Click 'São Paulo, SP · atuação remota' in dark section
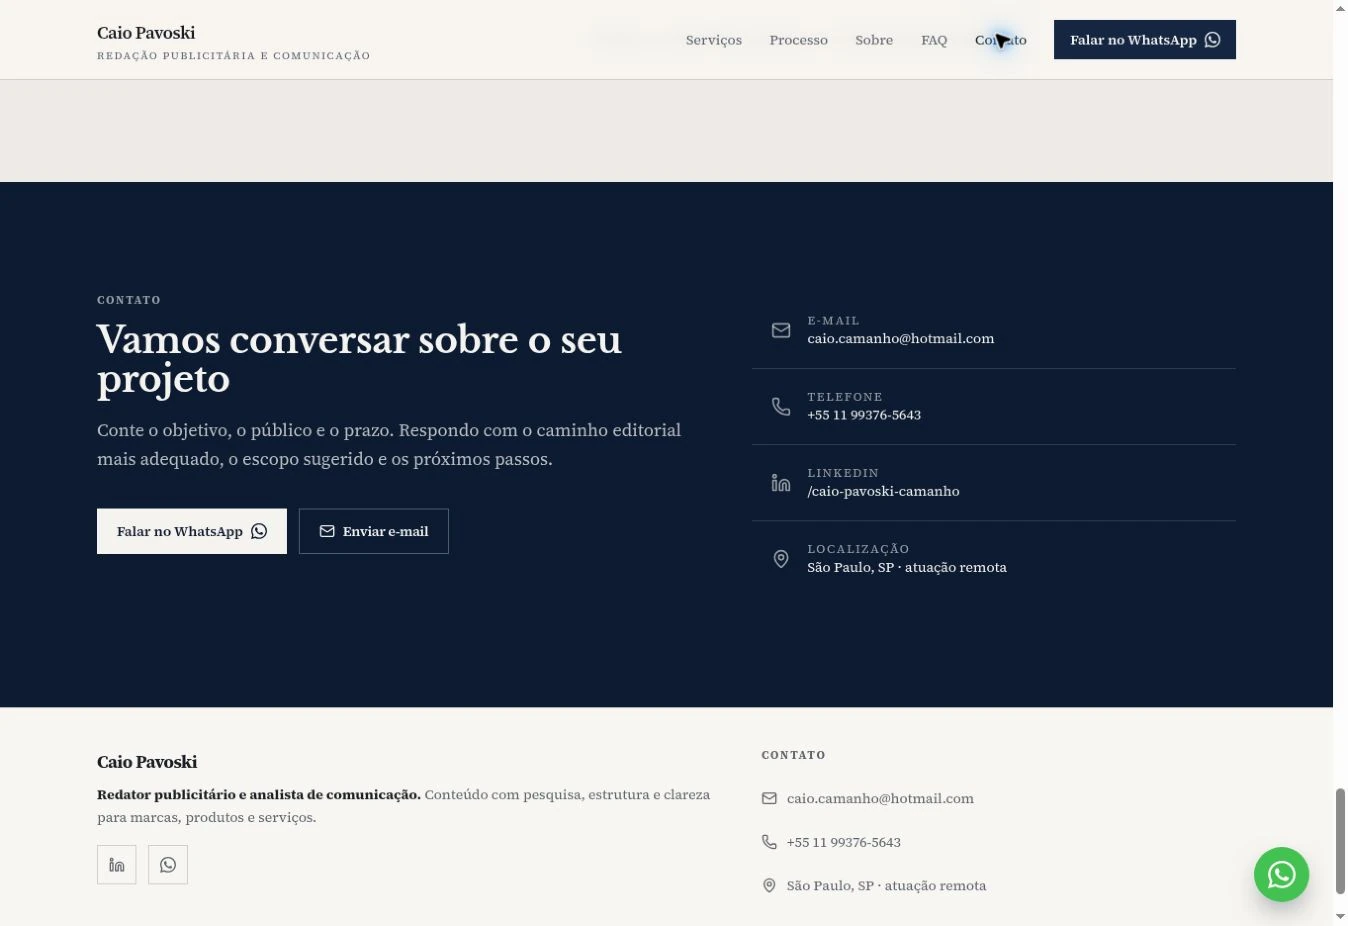This screenshot has height=926, width=1348. 907,567
